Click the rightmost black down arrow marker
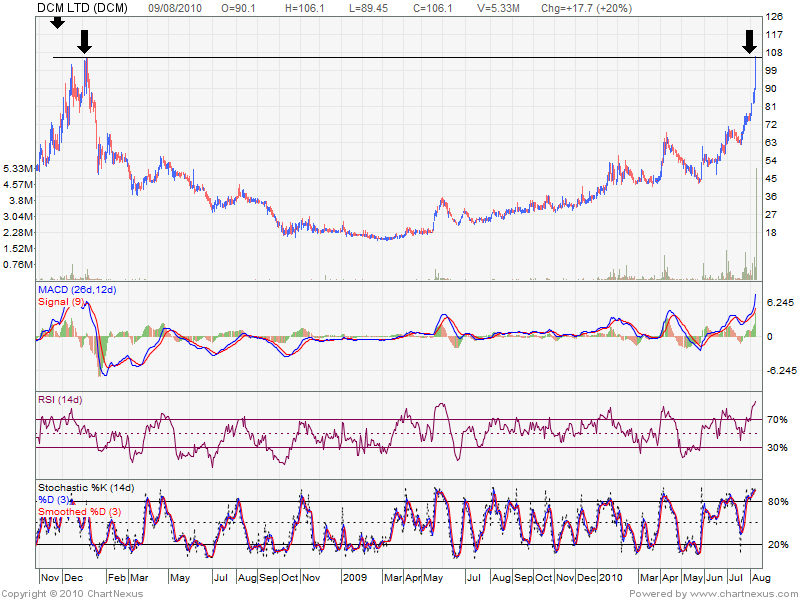 749,41
